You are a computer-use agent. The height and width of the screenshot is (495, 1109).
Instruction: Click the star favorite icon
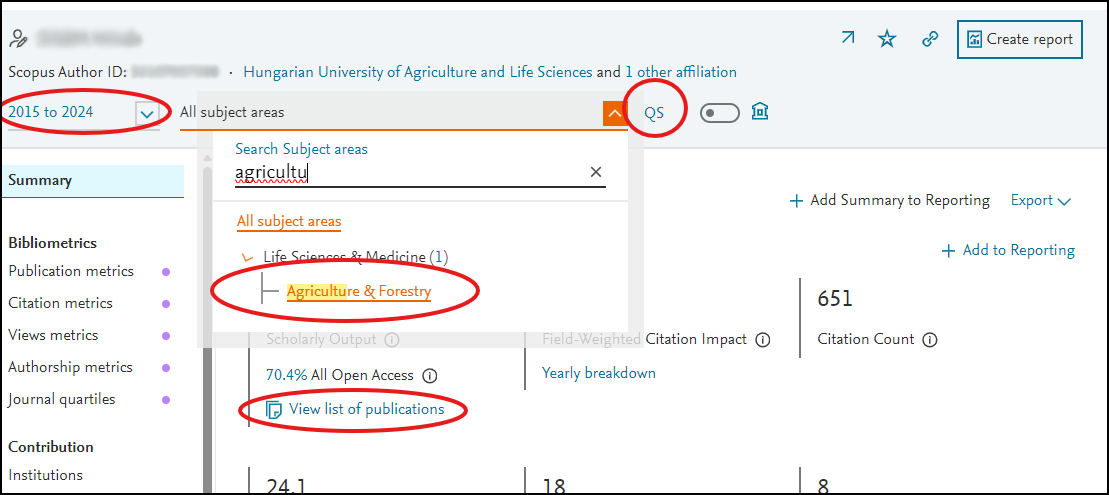click(887, 40)
